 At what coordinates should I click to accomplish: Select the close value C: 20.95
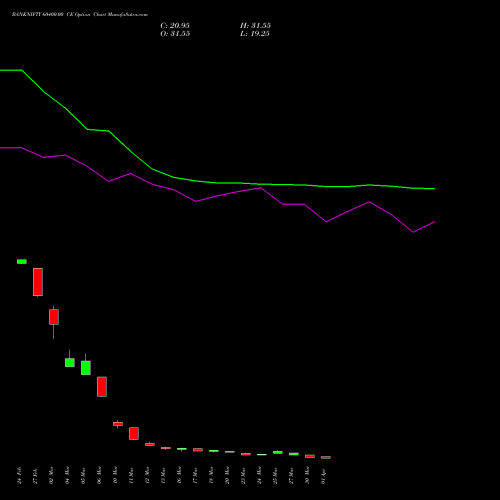click(175, 26)
